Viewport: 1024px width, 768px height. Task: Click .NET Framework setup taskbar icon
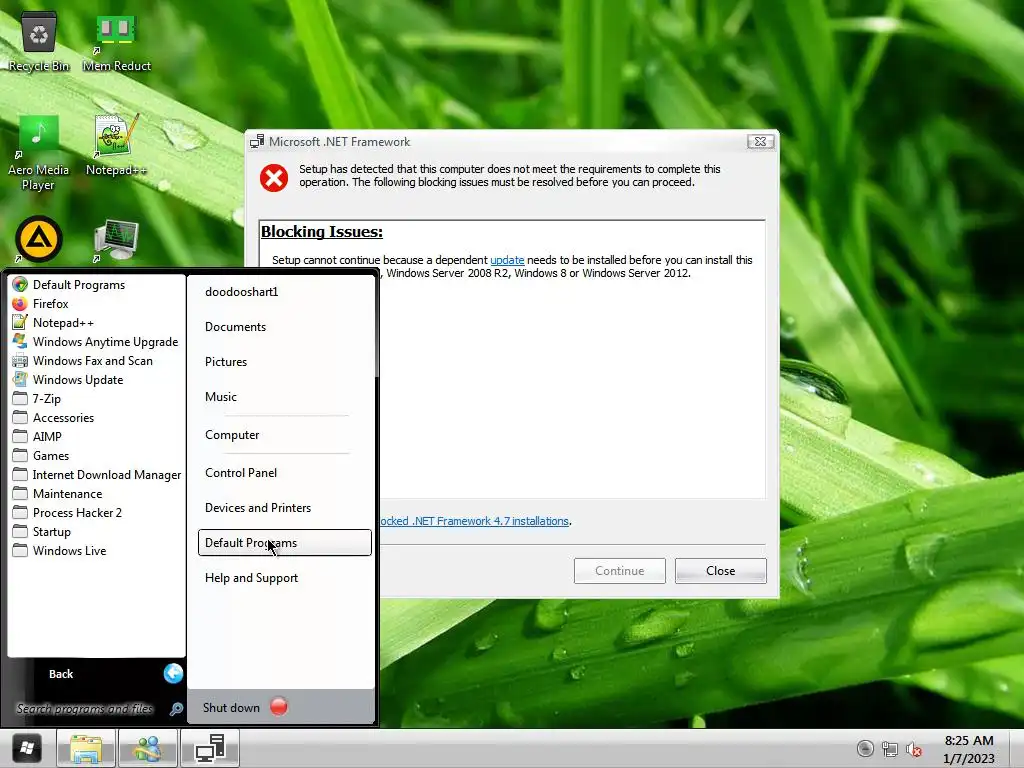coord(210,748)
